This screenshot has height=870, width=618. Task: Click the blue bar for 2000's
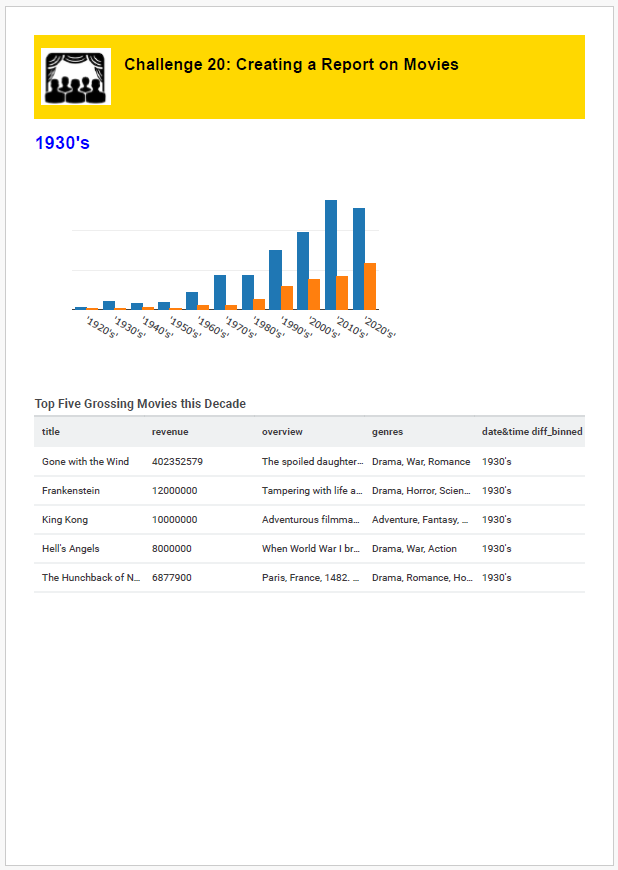(x=303, y=271)
